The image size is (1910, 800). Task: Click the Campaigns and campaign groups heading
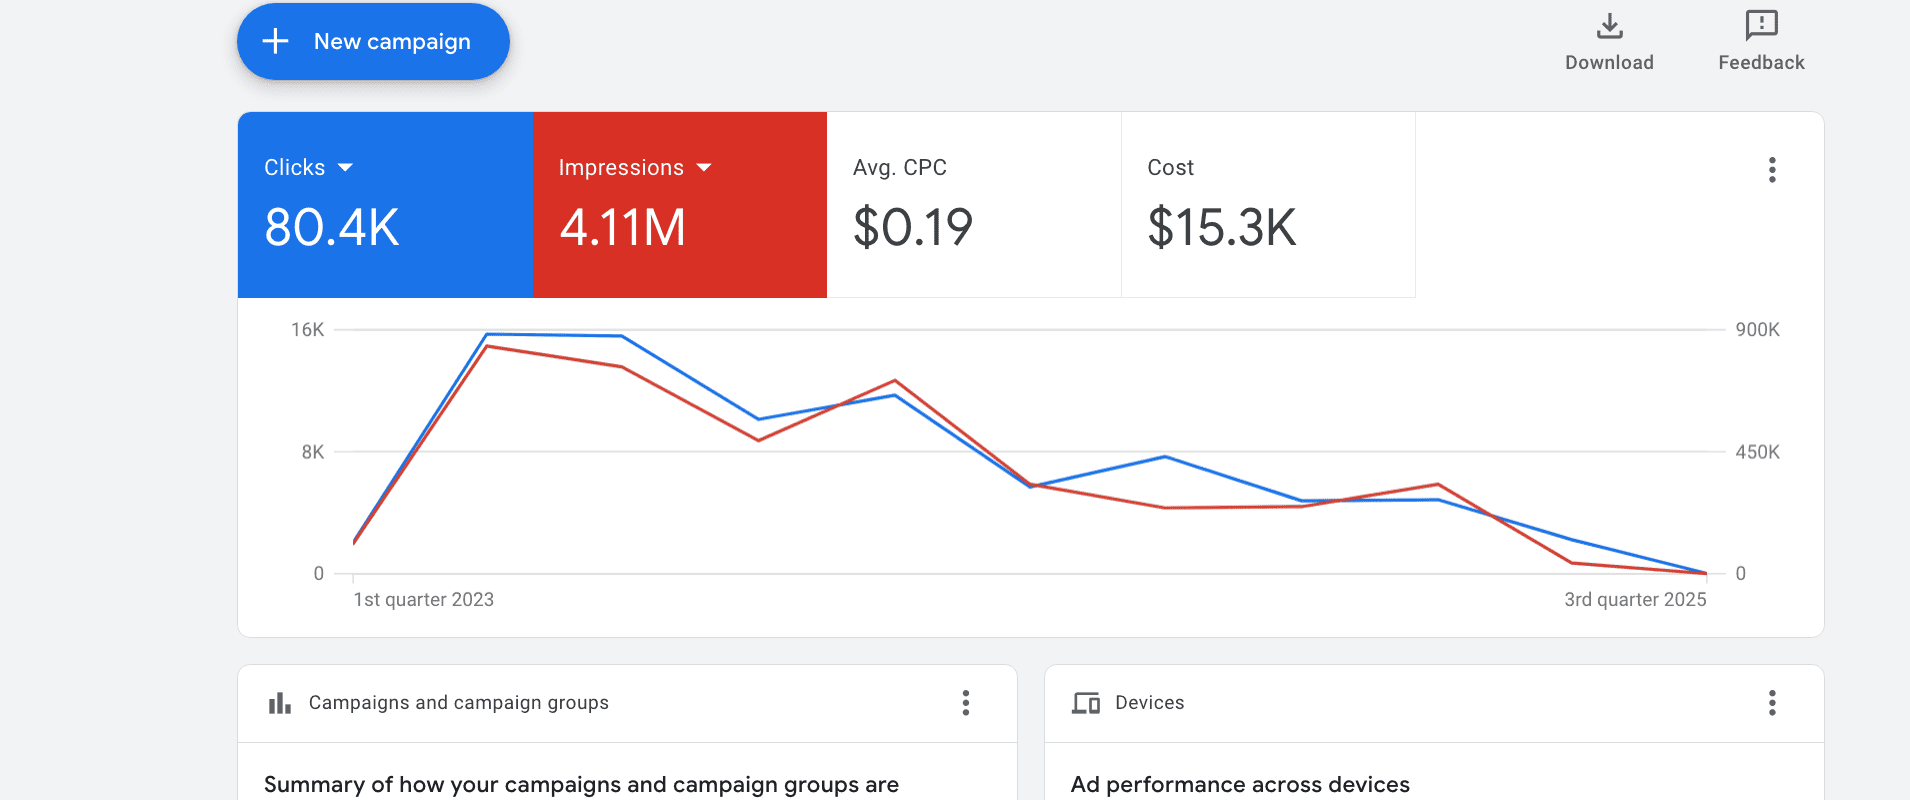point(459,703)
